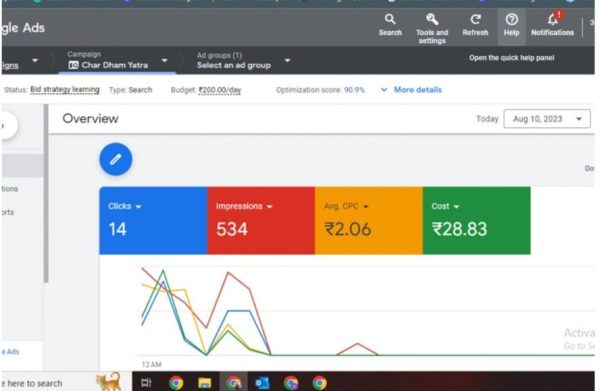Click the blue pencil edit button
This screenshot has width=600, height=391.
[x=116, y=159]
